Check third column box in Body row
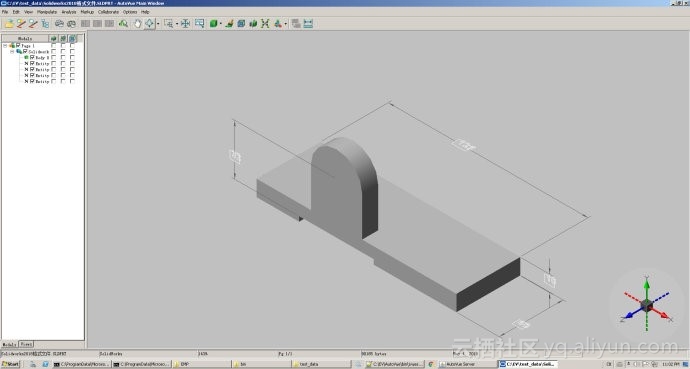 point(72,57)
